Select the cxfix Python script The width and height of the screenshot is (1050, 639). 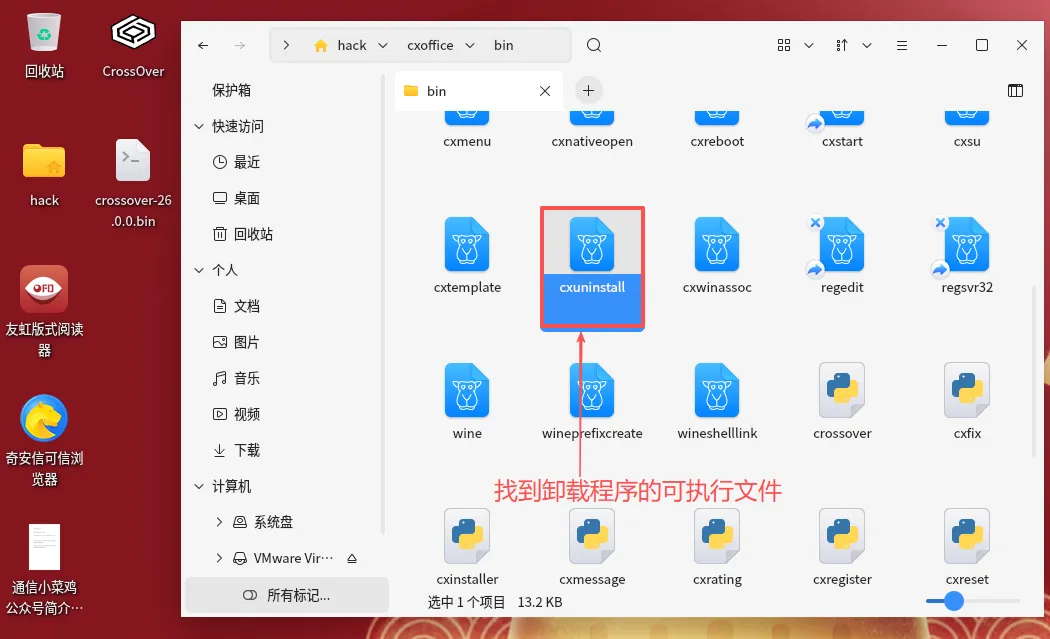[966, 390]
